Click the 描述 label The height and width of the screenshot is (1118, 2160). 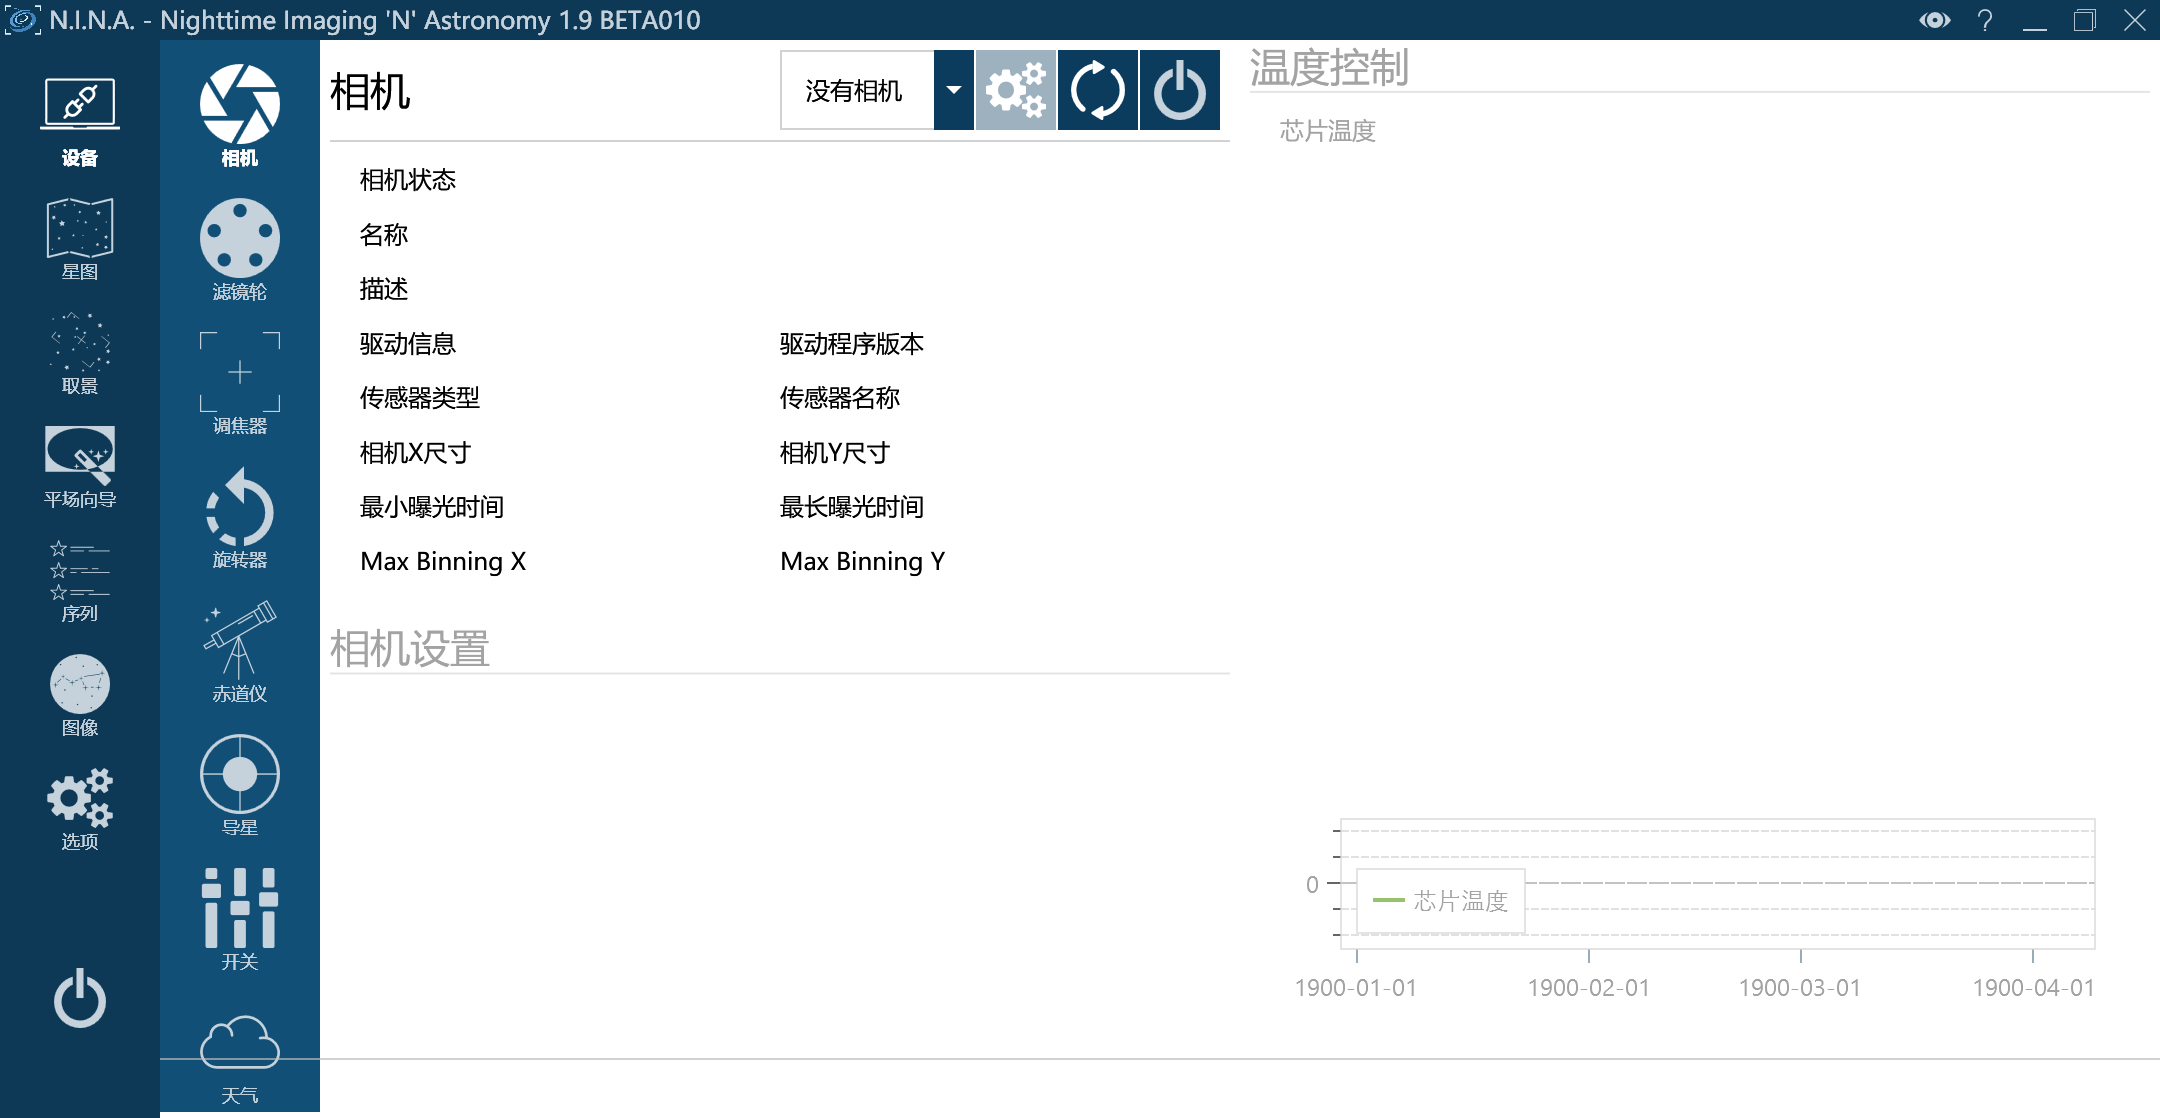pos(384,289)
